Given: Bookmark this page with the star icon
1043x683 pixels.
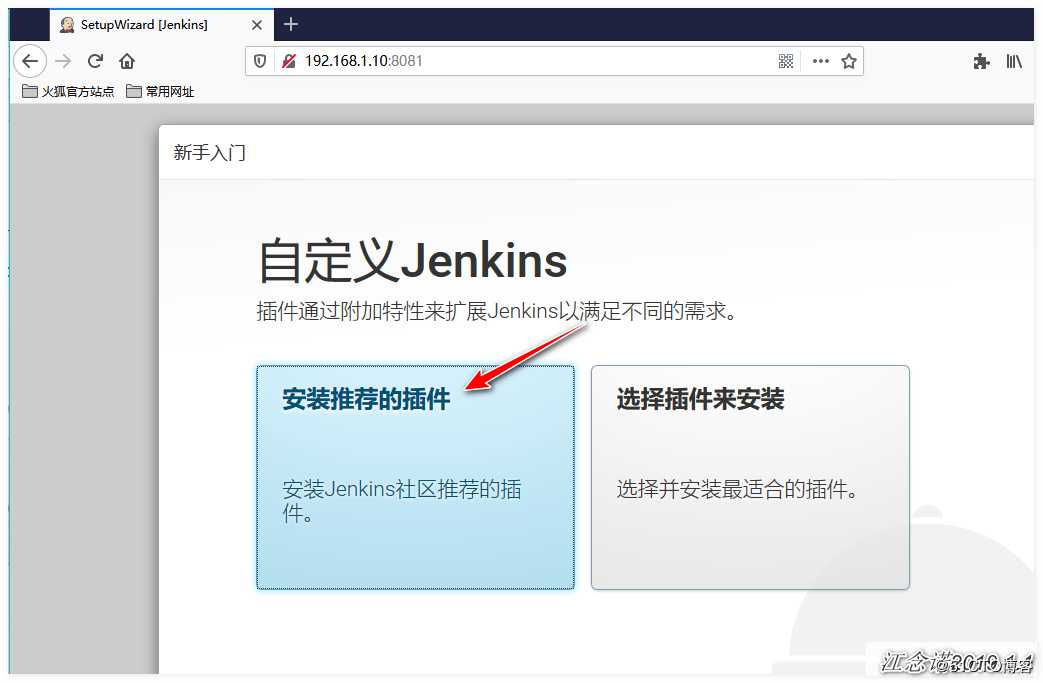Looking at the screenshot, I should [x=849, y=61].
